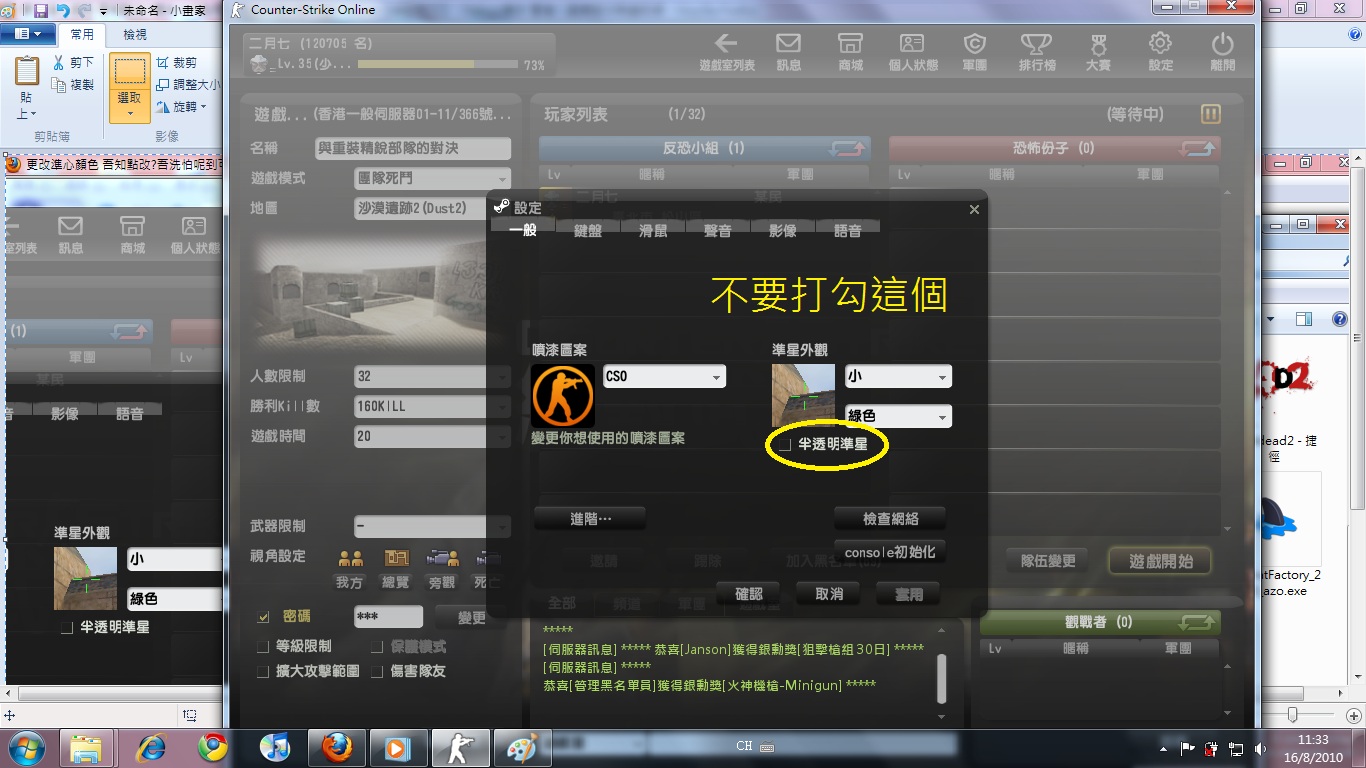Uncheck the 密碼 password checkbox
Viewport: 1366px width, 768px height.
click(264, 617)
